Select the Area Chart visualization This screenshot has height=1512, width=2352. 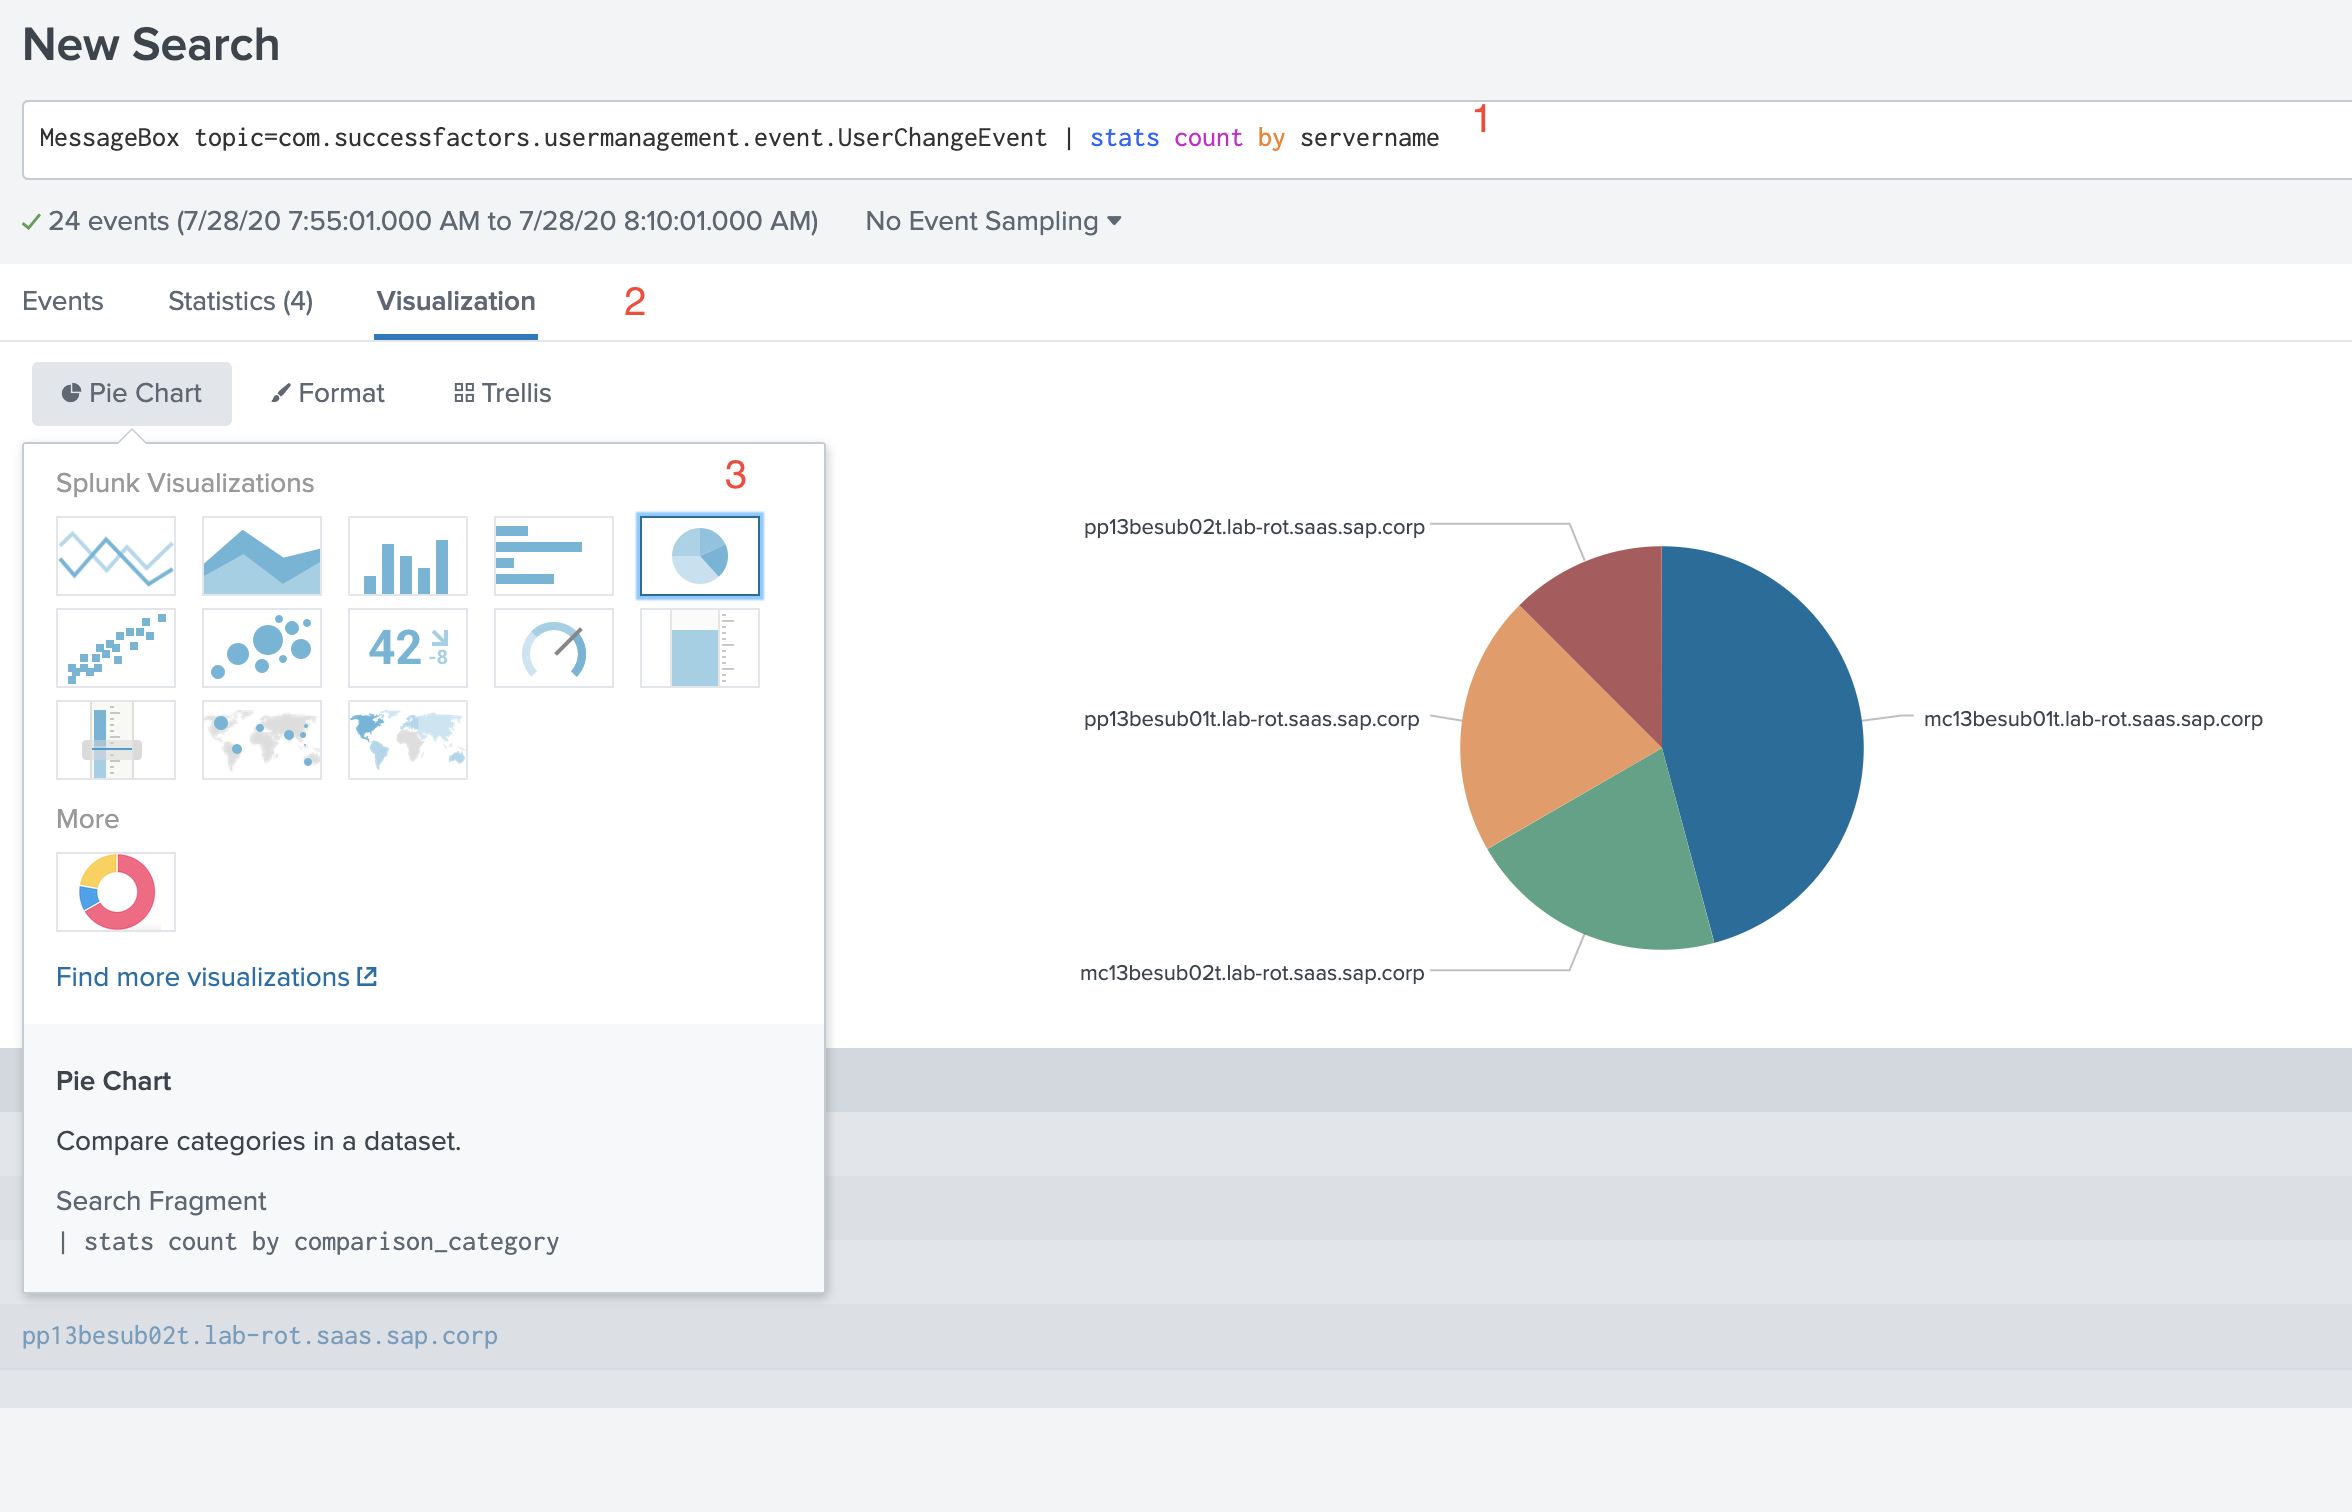(262, 556)
